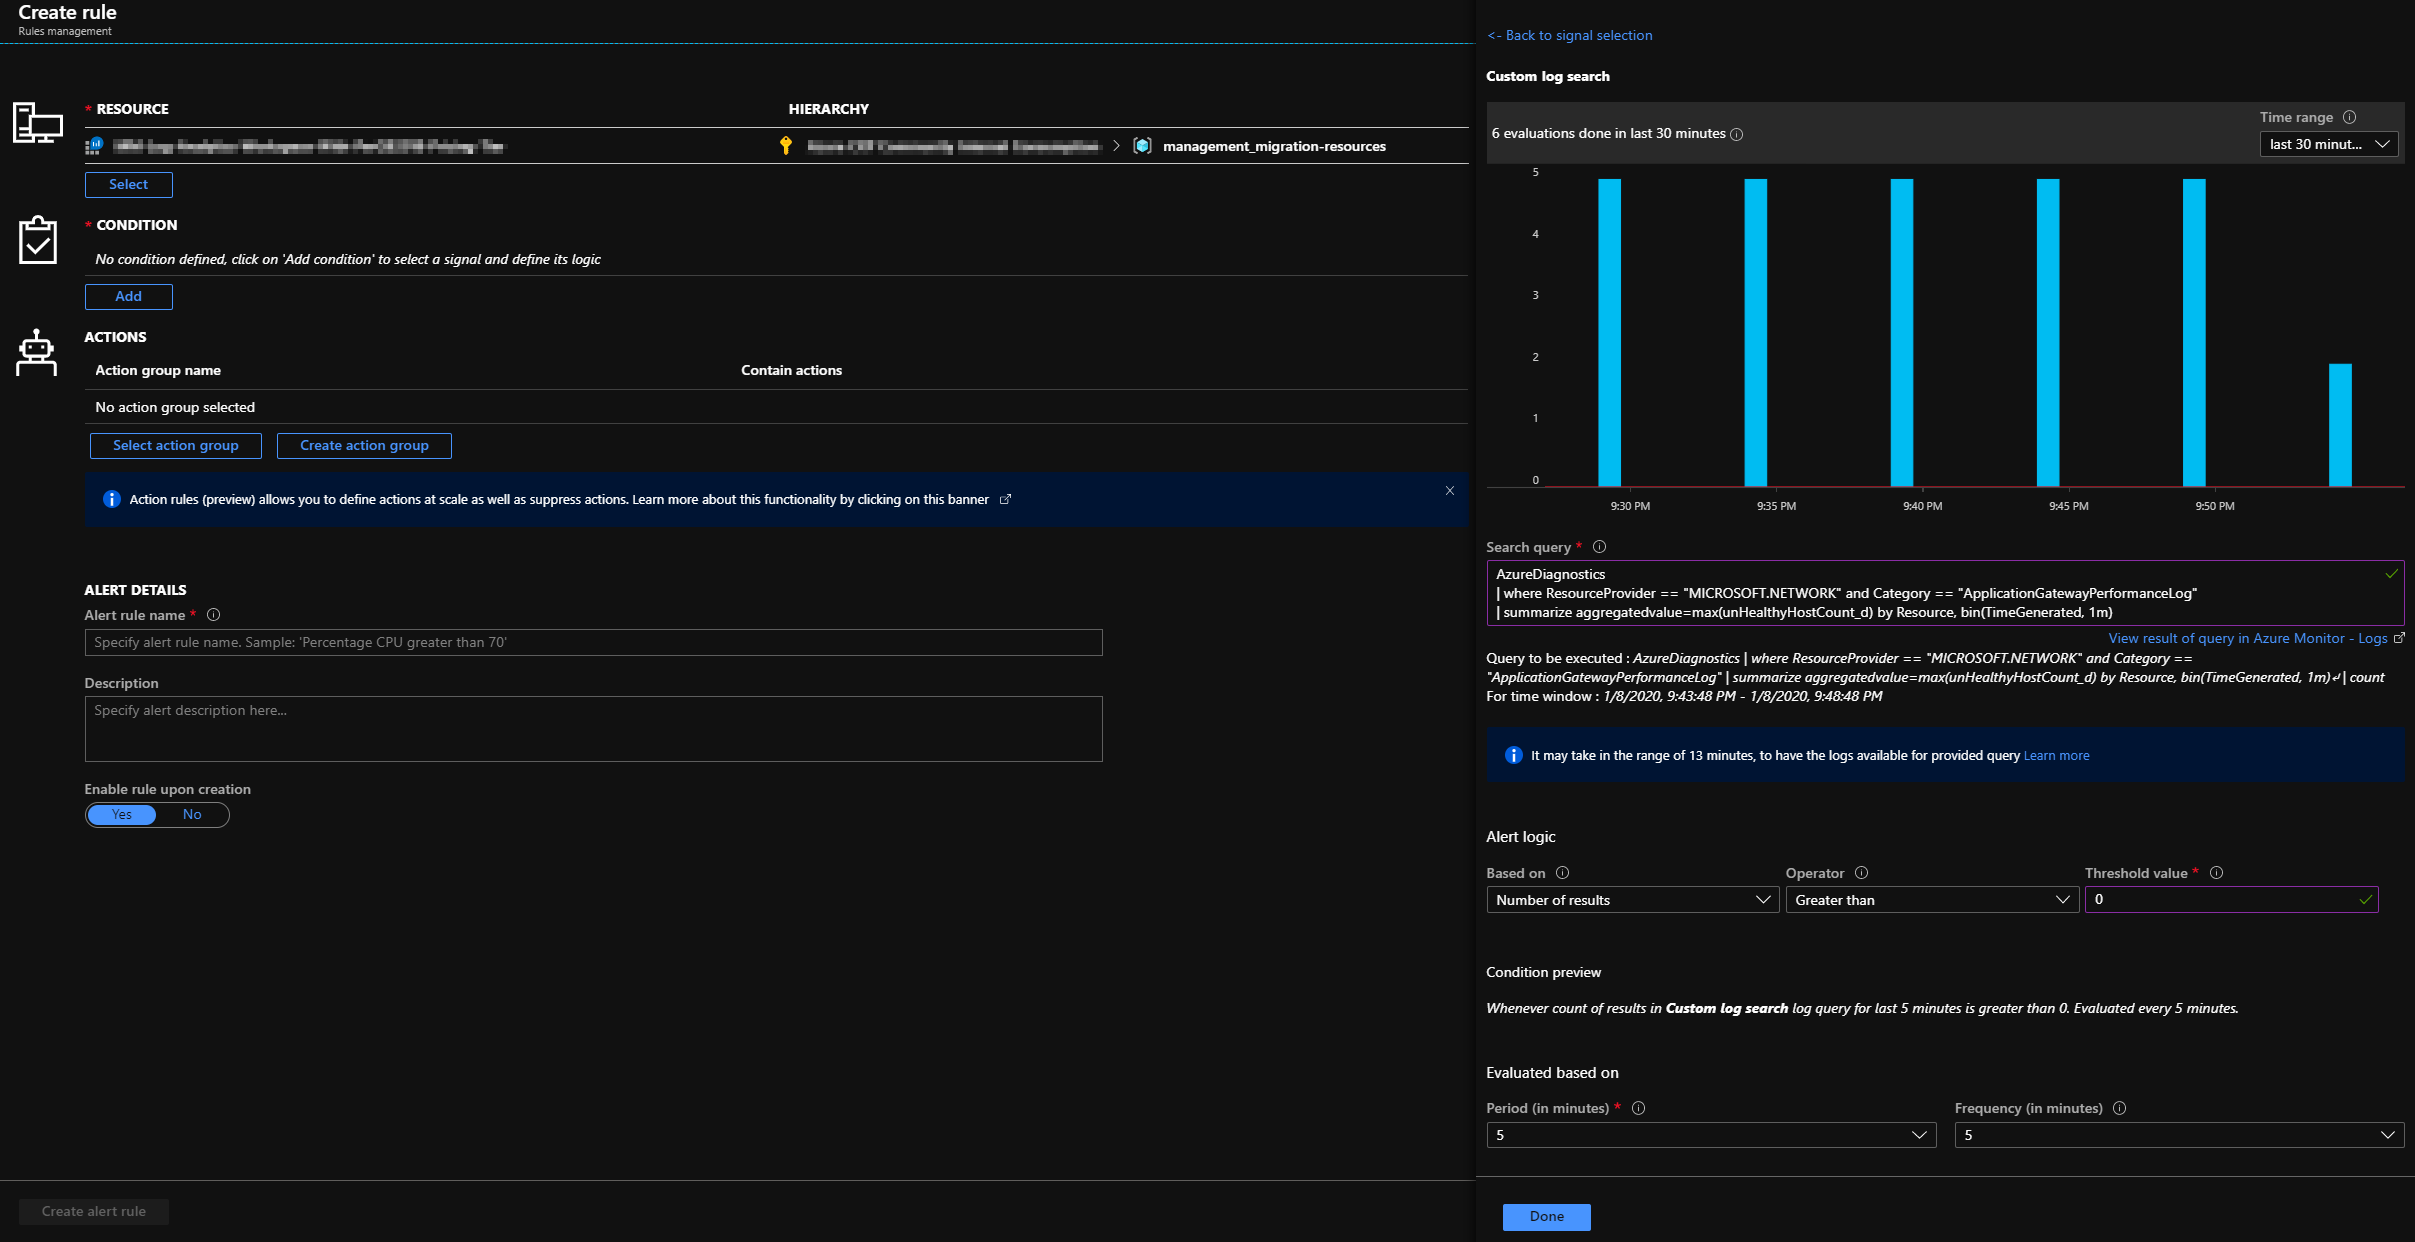The width and height of the screenshot is (2415, 1242).
Task: Click Select action group button
Action: click(x=176, y=446)
